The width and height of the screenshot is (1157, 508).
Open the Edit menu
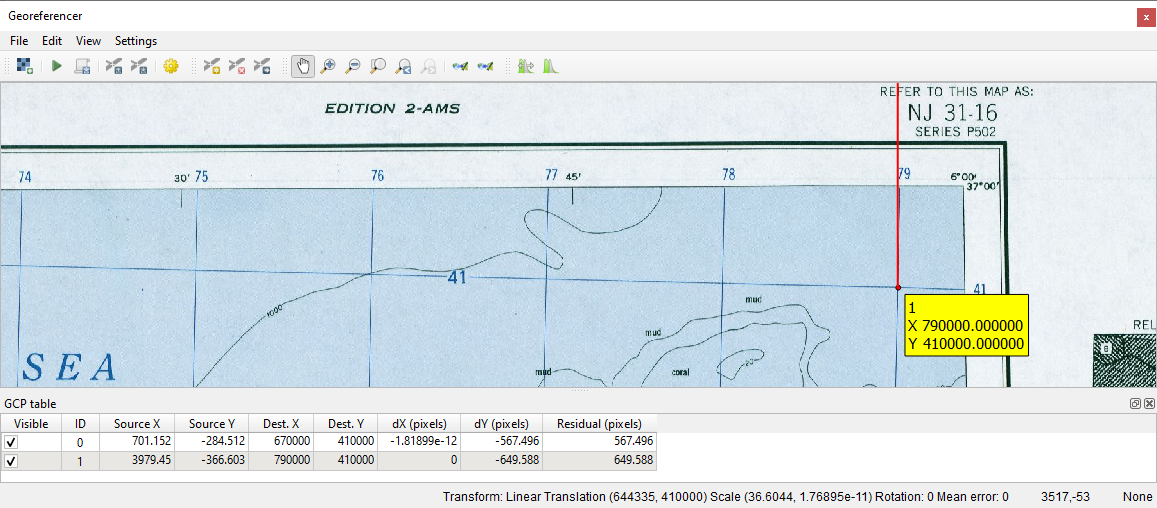(52, 41)
